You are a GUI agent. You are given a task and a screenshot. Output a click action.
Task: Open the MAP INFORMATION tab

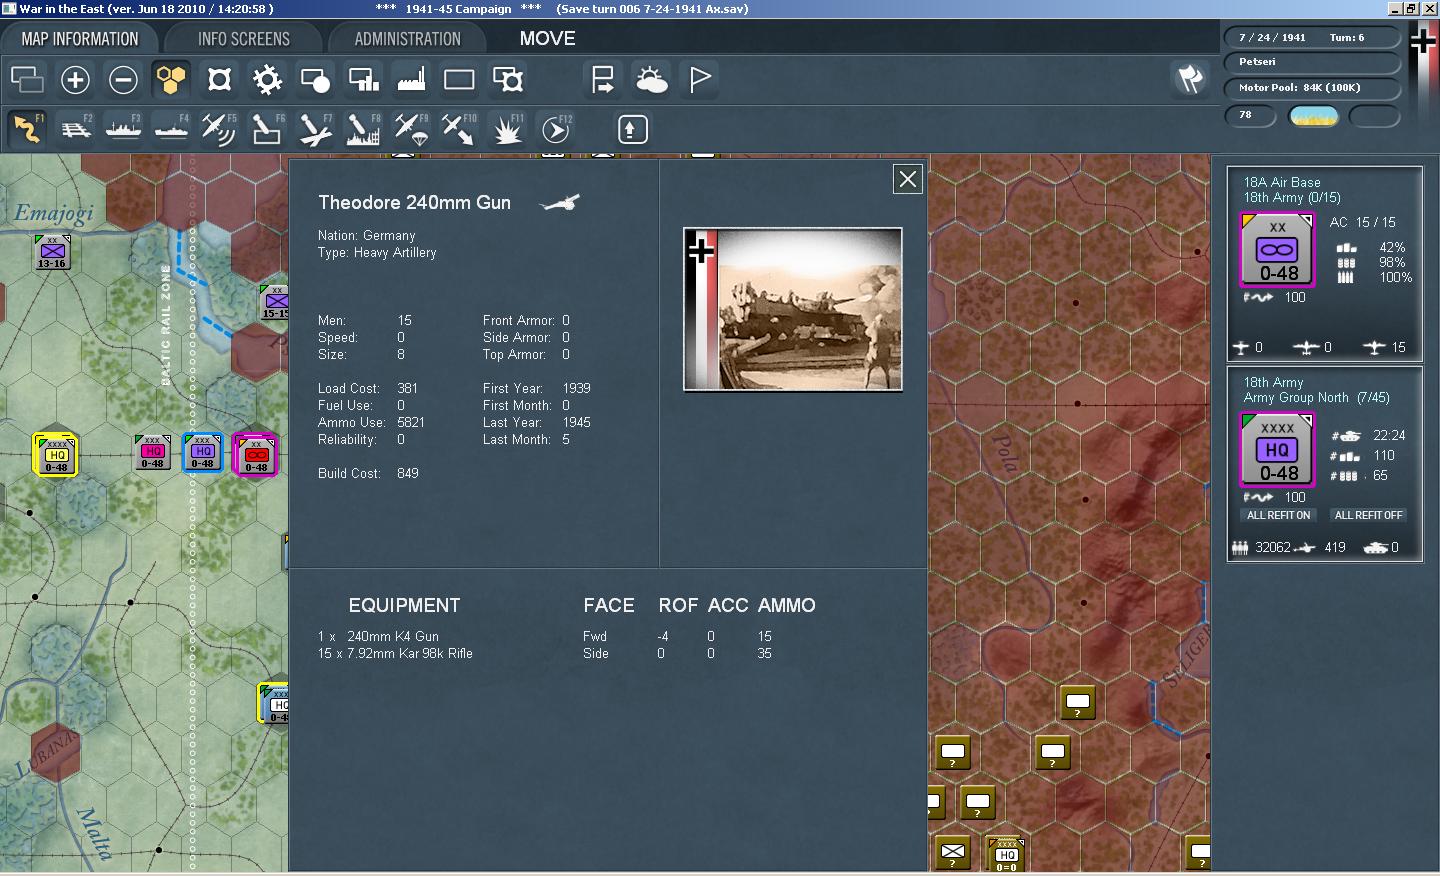(80, 39)
